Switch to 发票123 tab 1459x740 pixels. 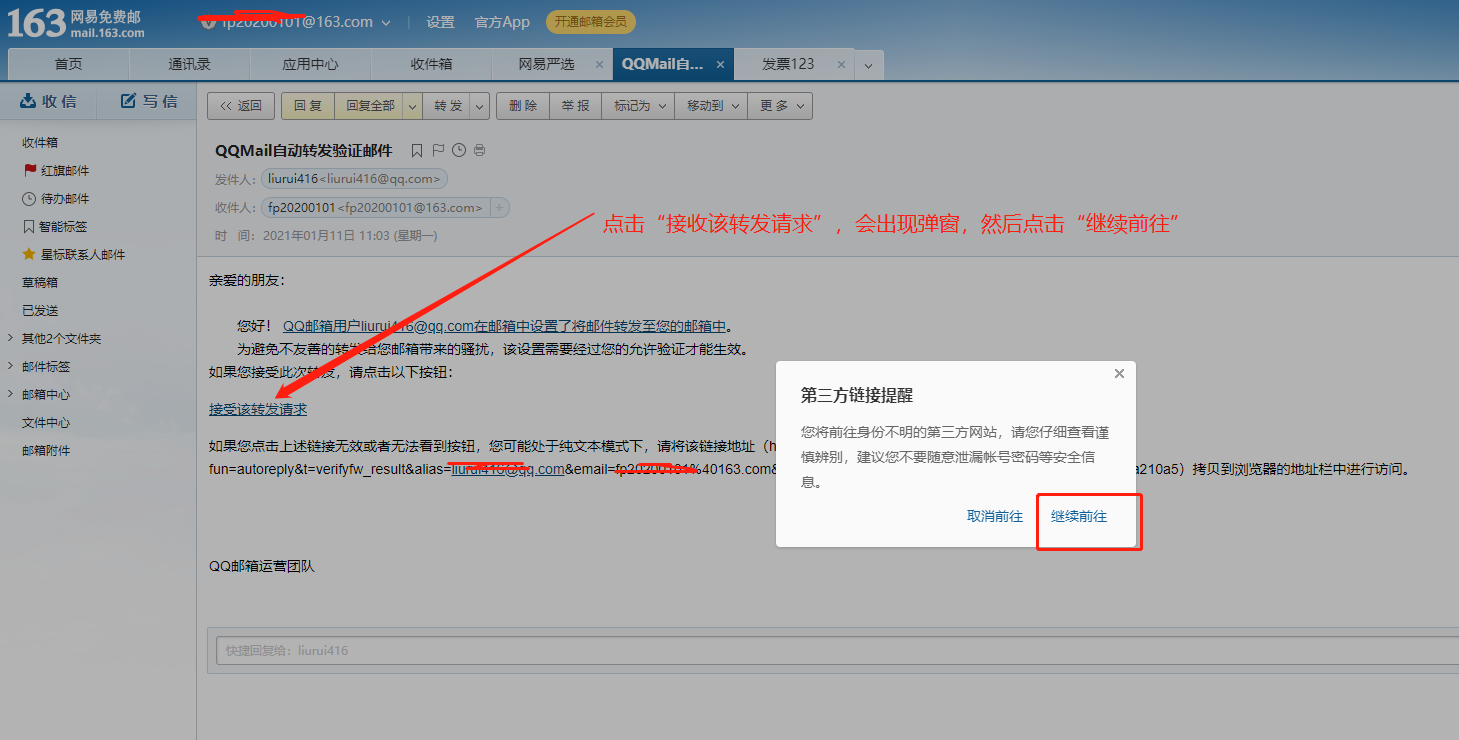pos(788,64)
